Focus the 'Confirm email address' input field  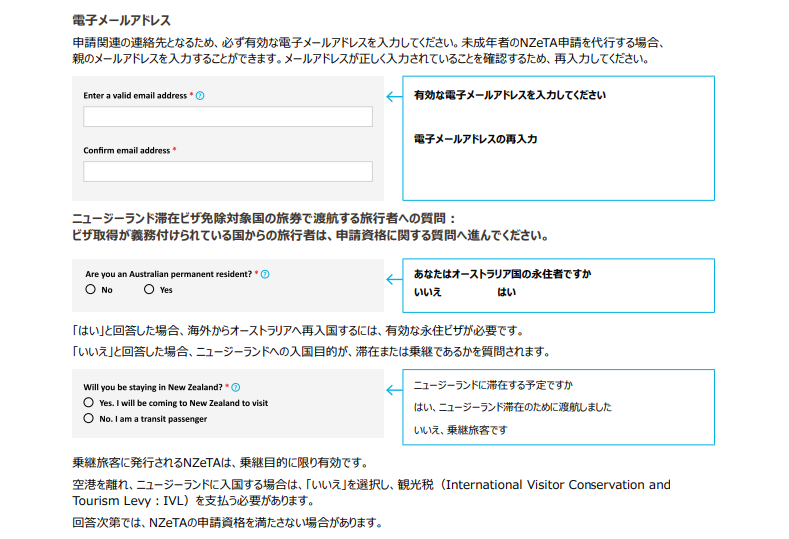pyautogui.click(x=228, y=172)
